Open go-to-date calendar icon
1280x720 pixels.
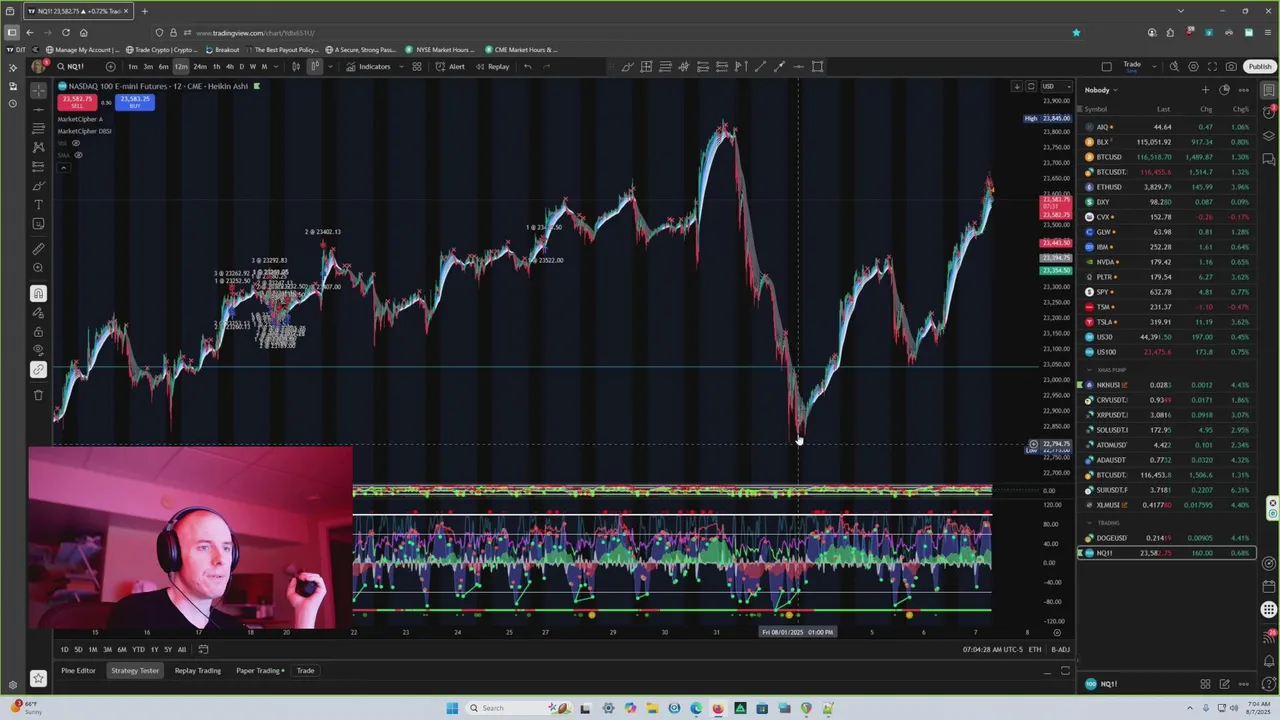(x=203, y=649)
